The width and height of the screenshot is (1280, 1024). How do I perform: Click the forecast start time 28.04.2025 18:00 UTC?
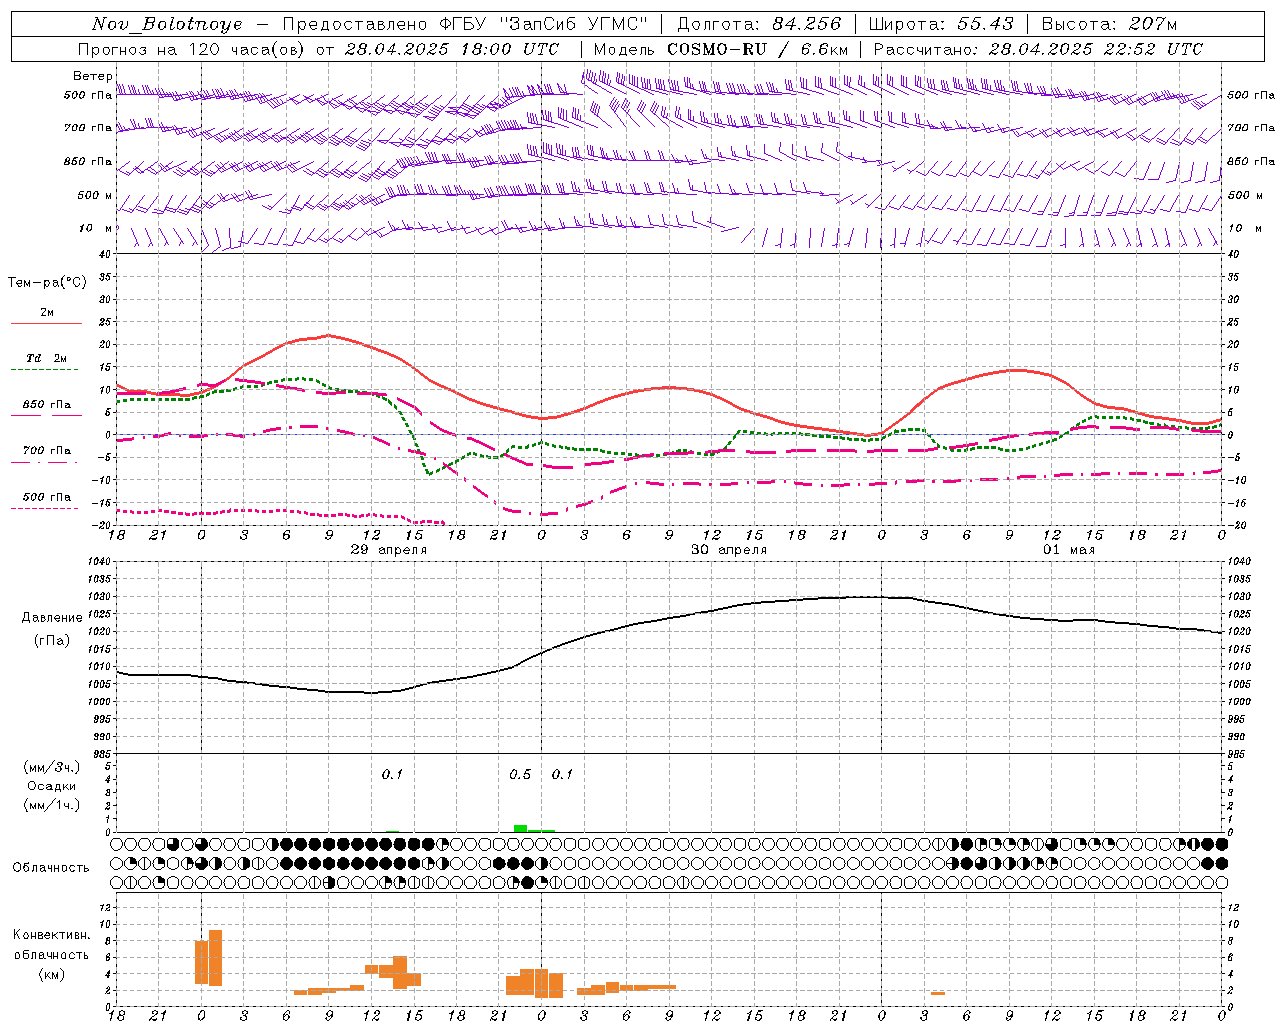point(452,49)
